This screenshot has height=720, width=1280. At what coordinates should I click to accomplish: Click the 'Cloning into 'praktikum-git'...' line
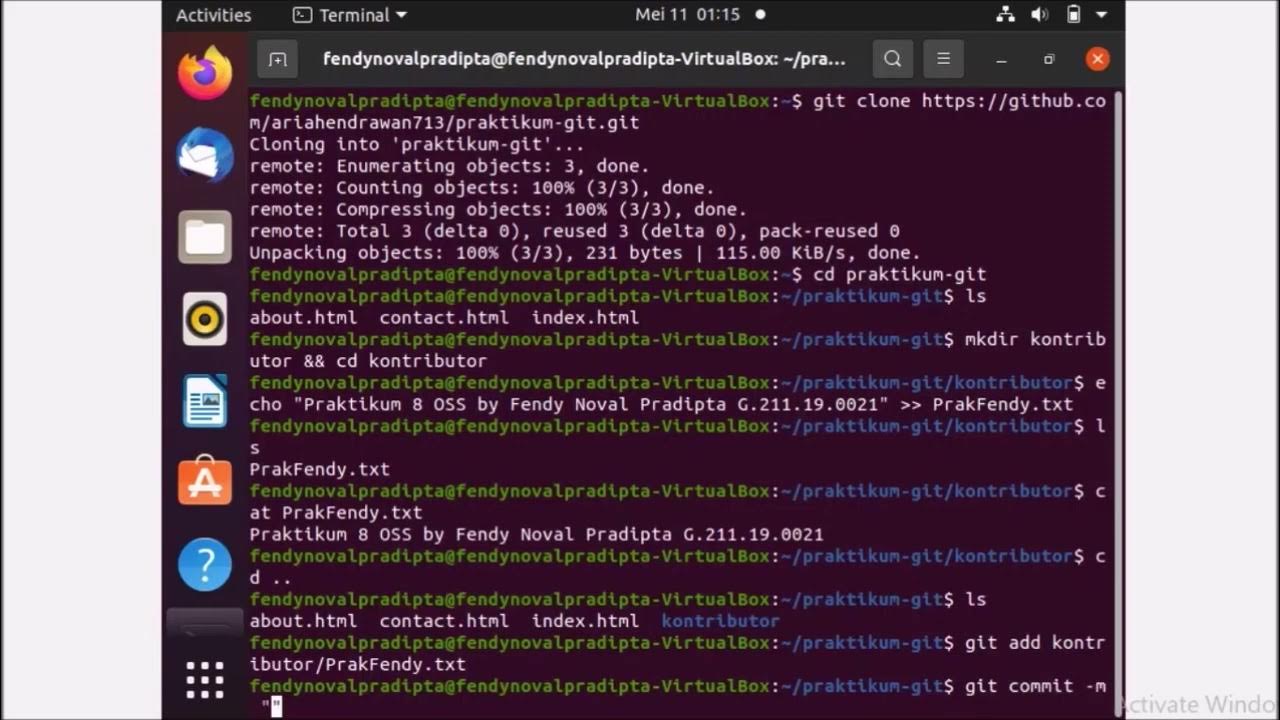[417, 145]
